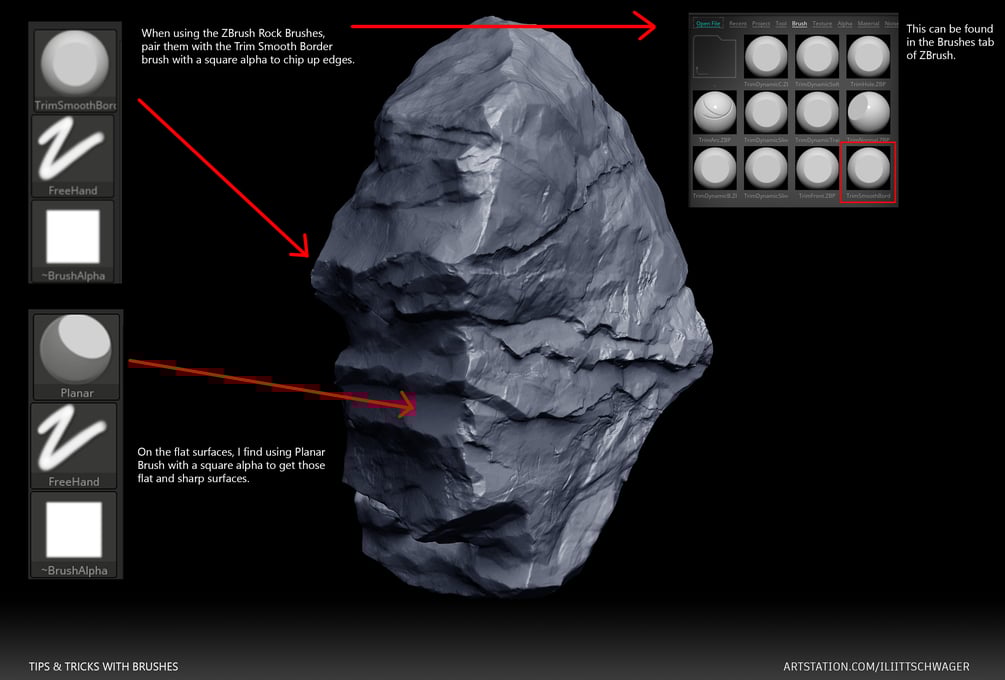Select the Planar brush icon
This screenshot has height=680, width=1005.
coord(76,356)
